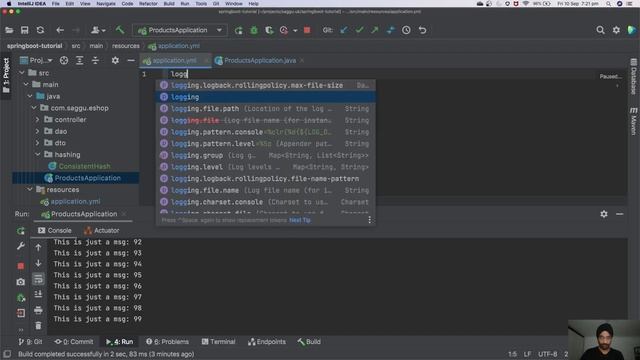This screenshot has height=360, width=640.
Task: Open the Console tab
Action: pyautogui.click(x=55, y=231)
